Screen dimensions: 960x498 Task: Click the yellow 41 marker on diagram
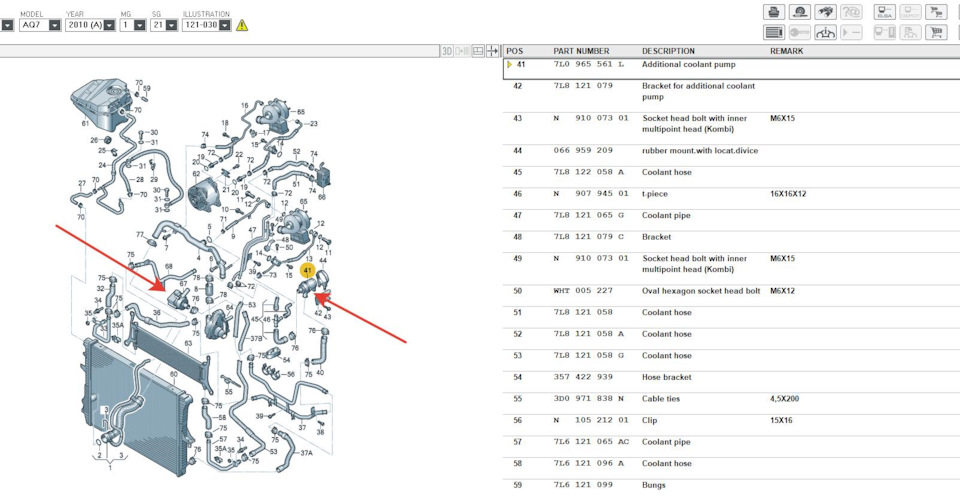pos(308,270)
